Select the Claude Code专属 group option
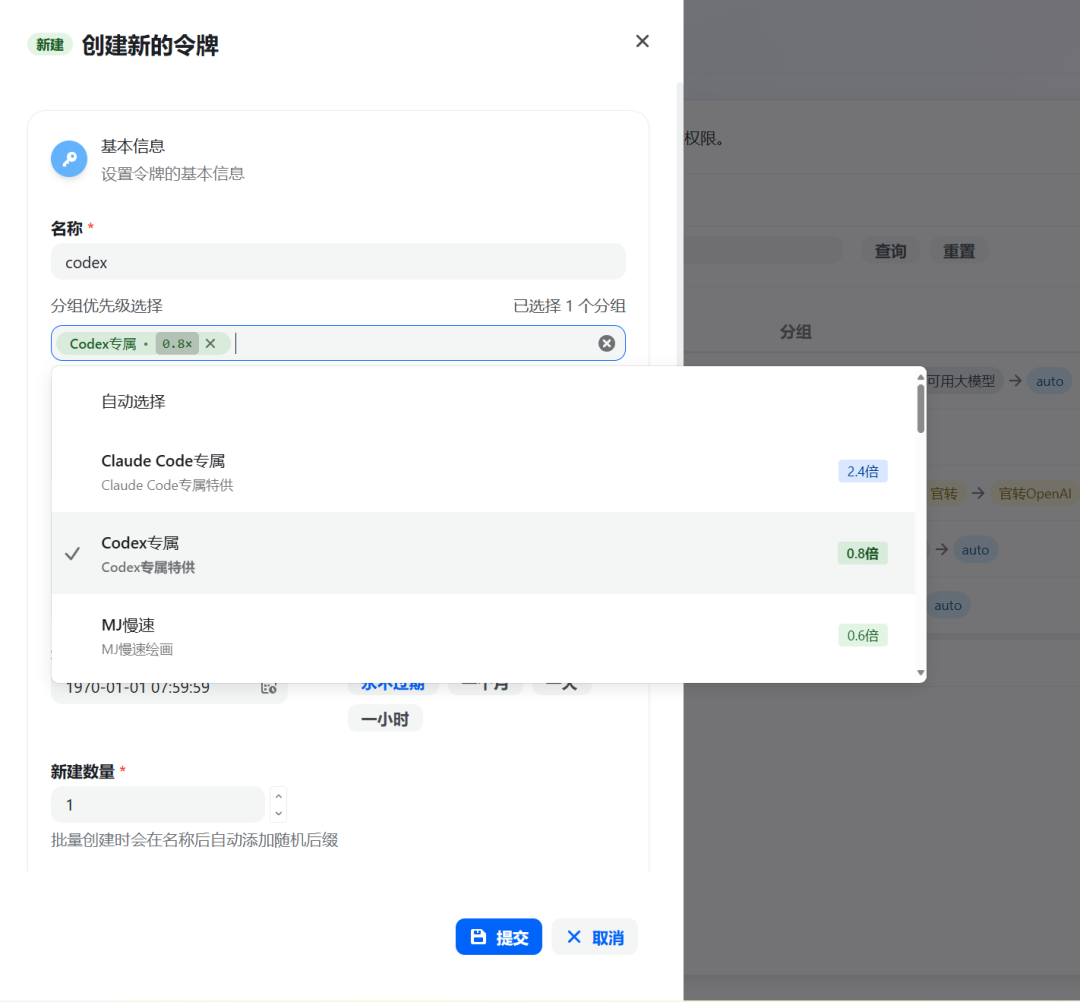The width and height of the screenshot is (1080, 1002). click(484, 472)
